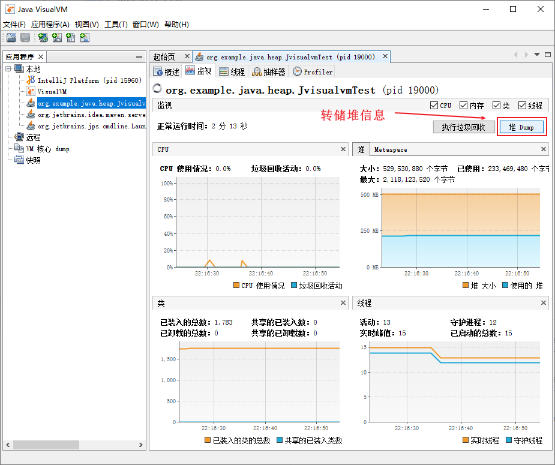Image resolution: width=555 pixels, height=465 pixels.
Task: Open the document list dropdown arrow
Action: pyautogui.click(x=537, y=54)
